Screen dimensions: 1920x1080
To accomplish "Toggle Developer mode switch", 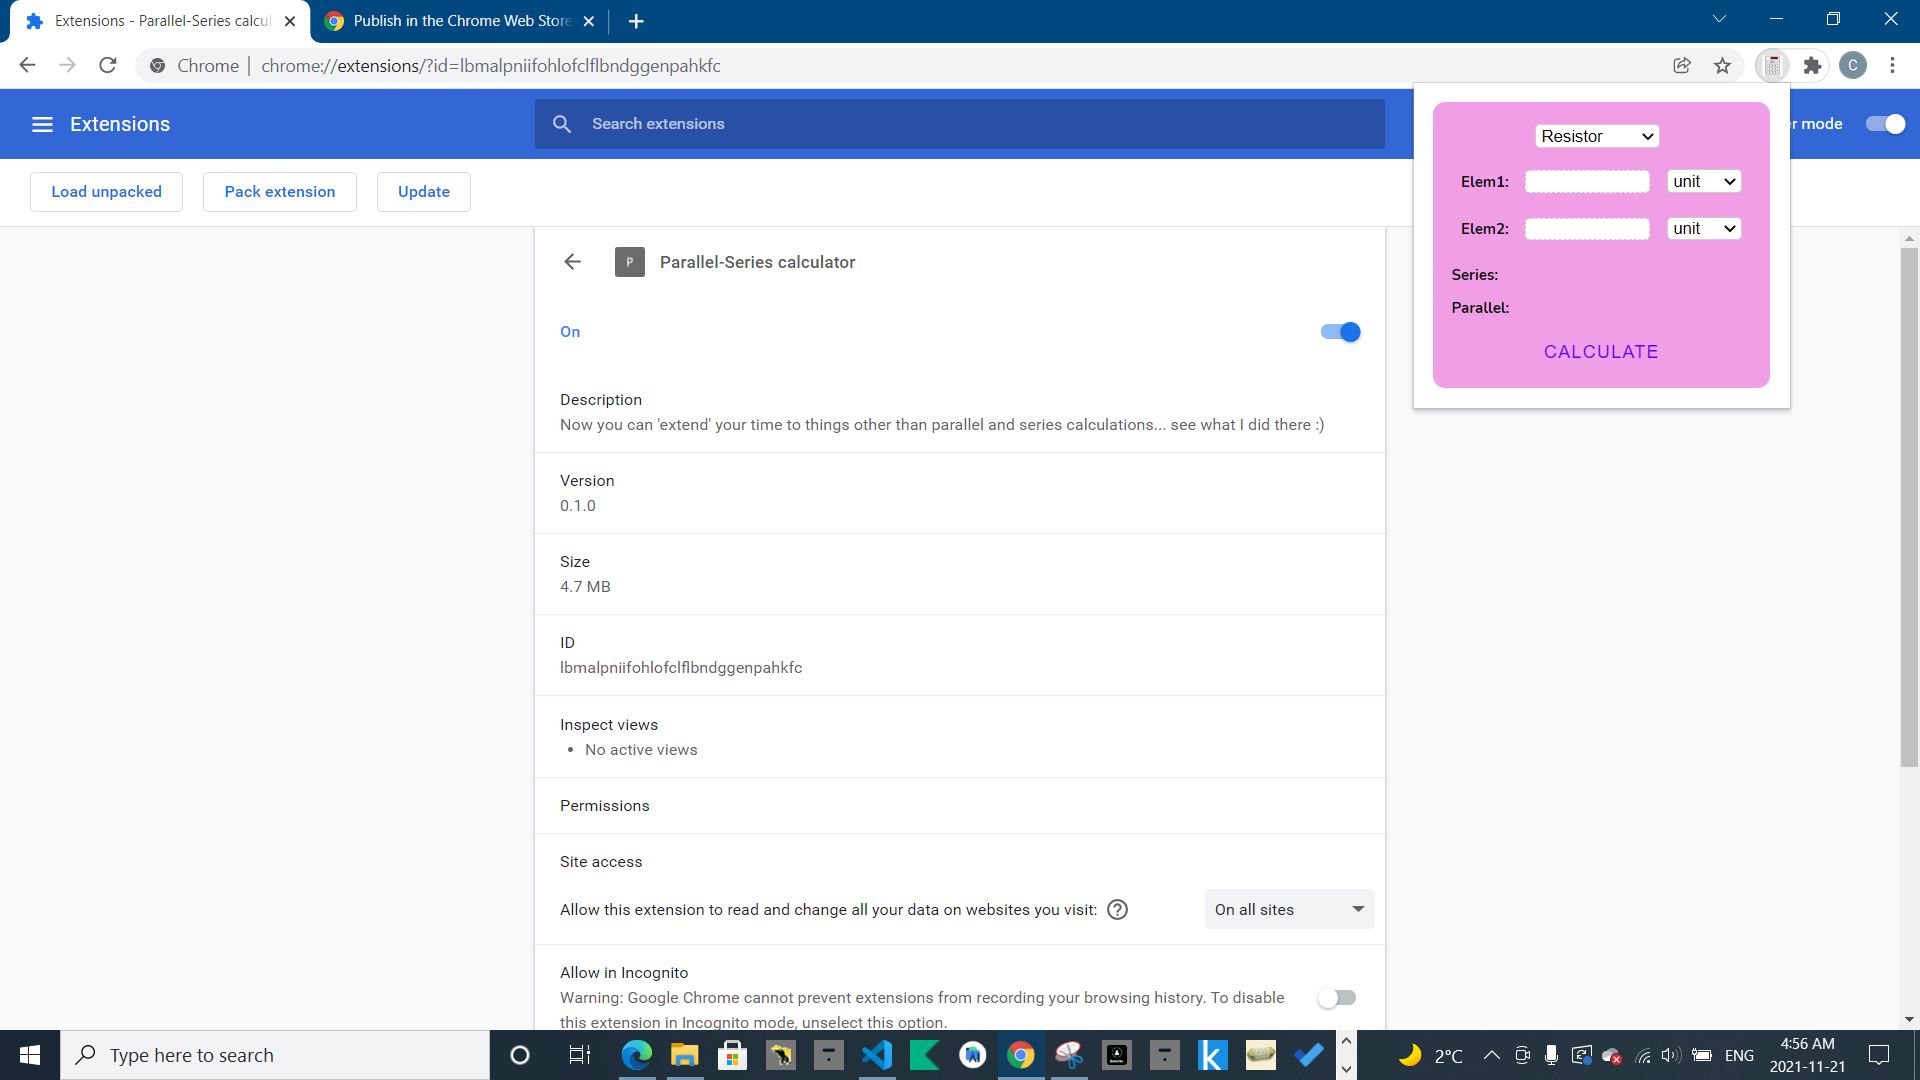I will (x=1885, y=124).
